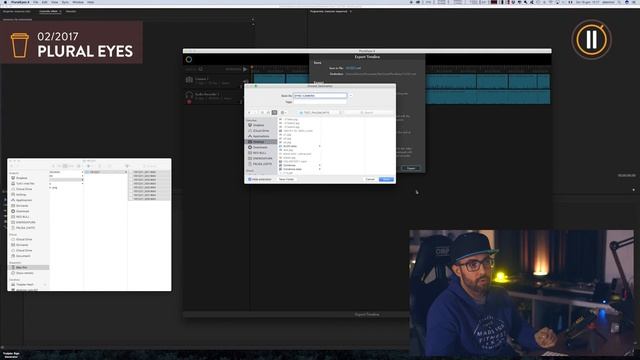The width and height of the screenshot is (640, 360).
Task: Open the Apple menu
Action: tap(5, 2)
